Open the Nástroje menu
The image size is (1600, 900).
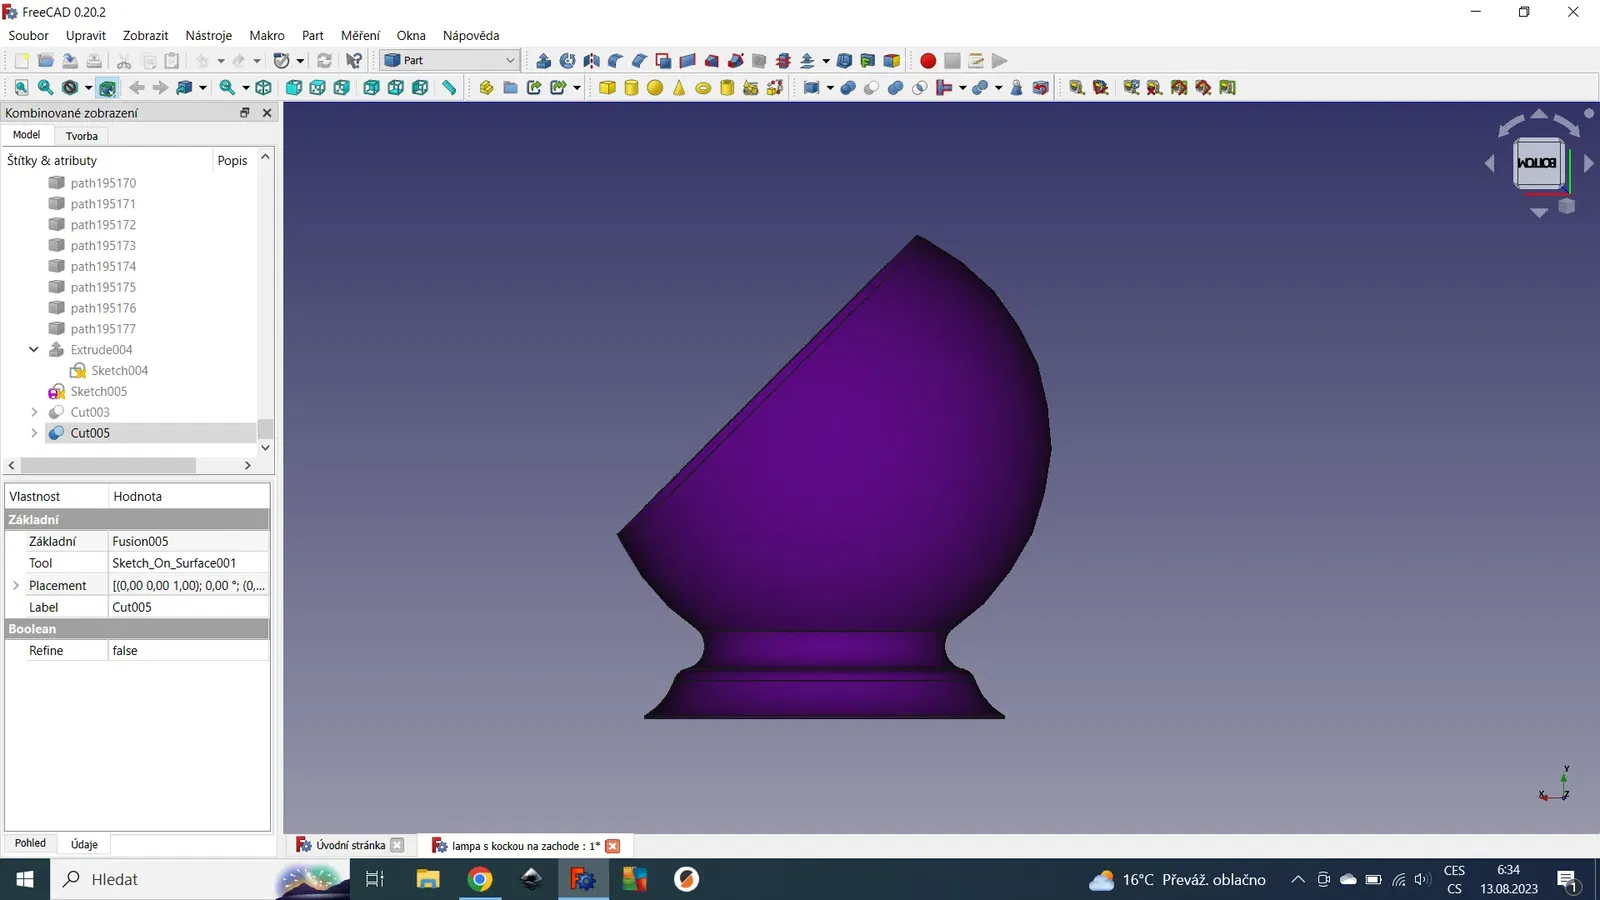pyautogui.click(x=208, y=35)
